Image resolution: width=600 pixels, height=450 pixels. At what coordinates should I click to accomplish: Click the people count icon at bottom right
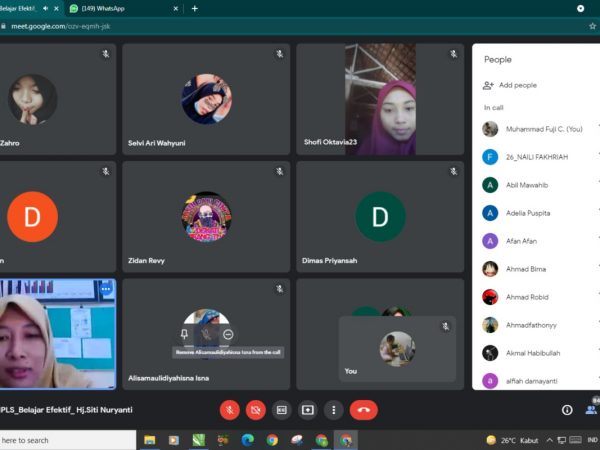point(590,409)
